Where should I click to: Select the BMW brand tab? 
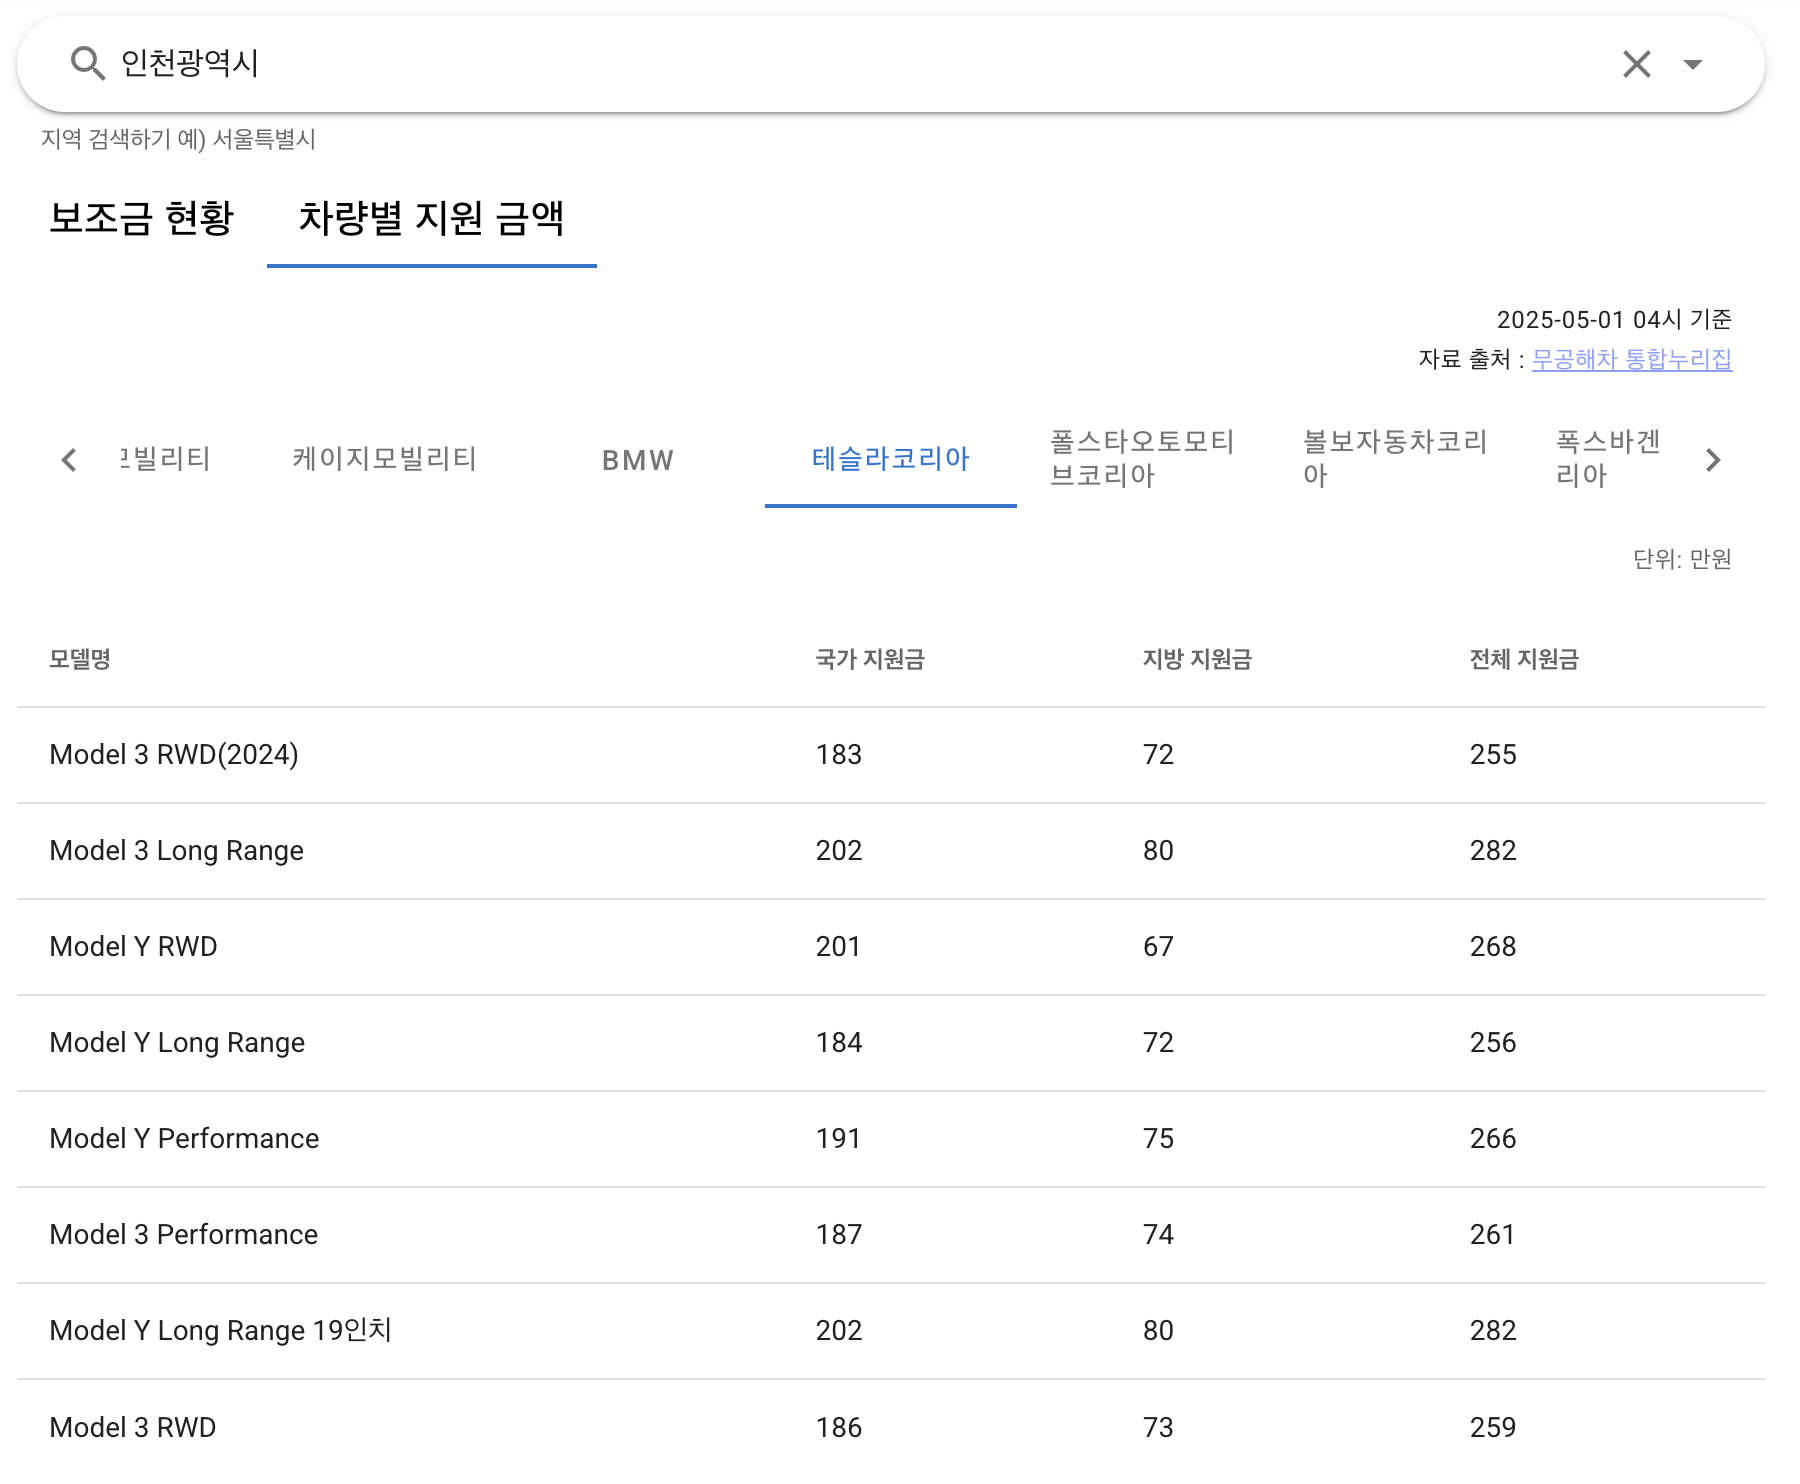[636, 460]
